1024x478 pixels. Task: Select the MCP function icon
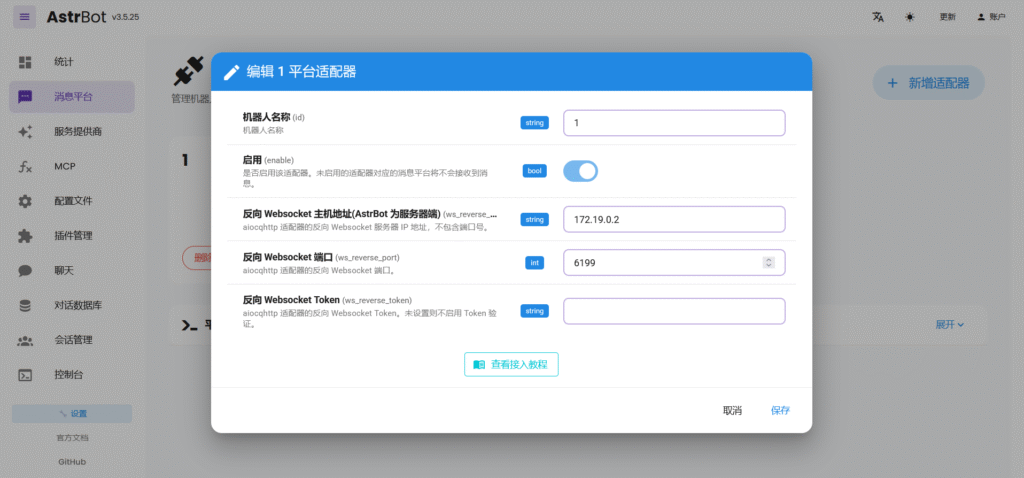pyautogui.click(x=26, y=167)
